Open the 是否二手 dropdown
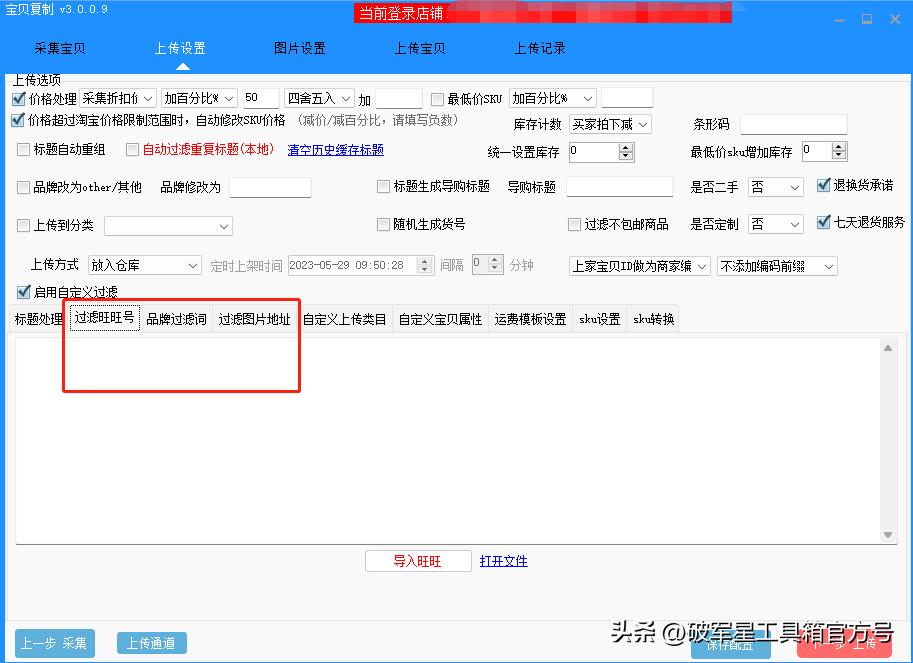 point(775,187)
